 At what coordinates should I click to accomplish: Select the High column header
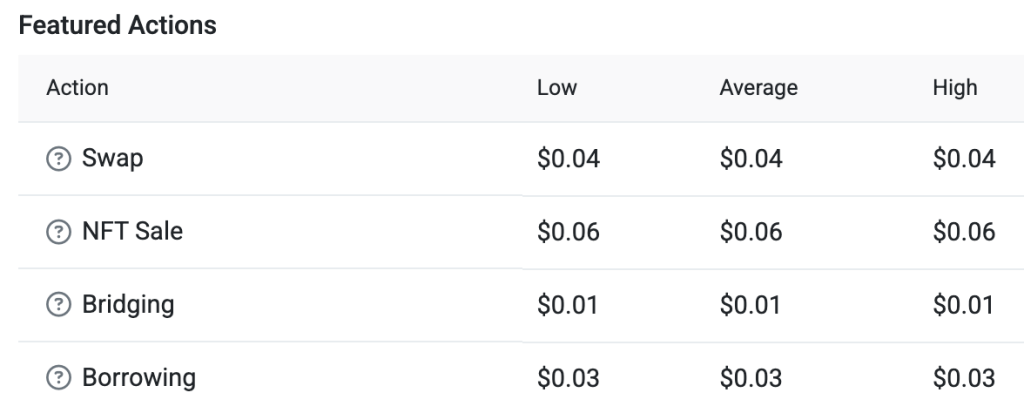coord(954,88)
